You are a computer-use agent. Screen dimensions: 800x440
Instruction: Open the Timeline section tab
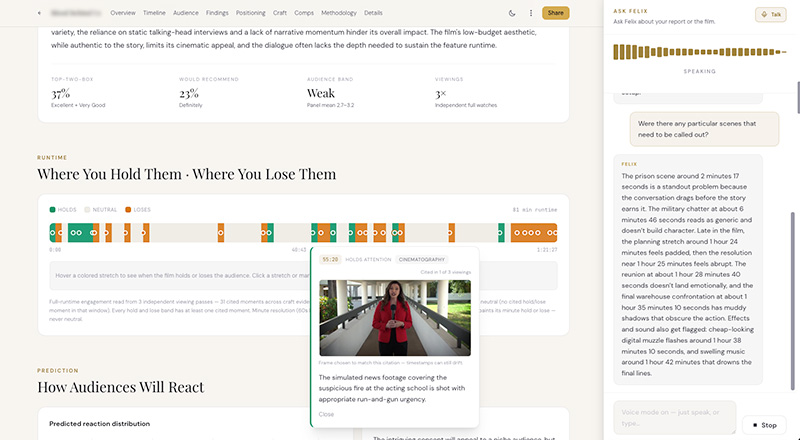tap(154, 13)
